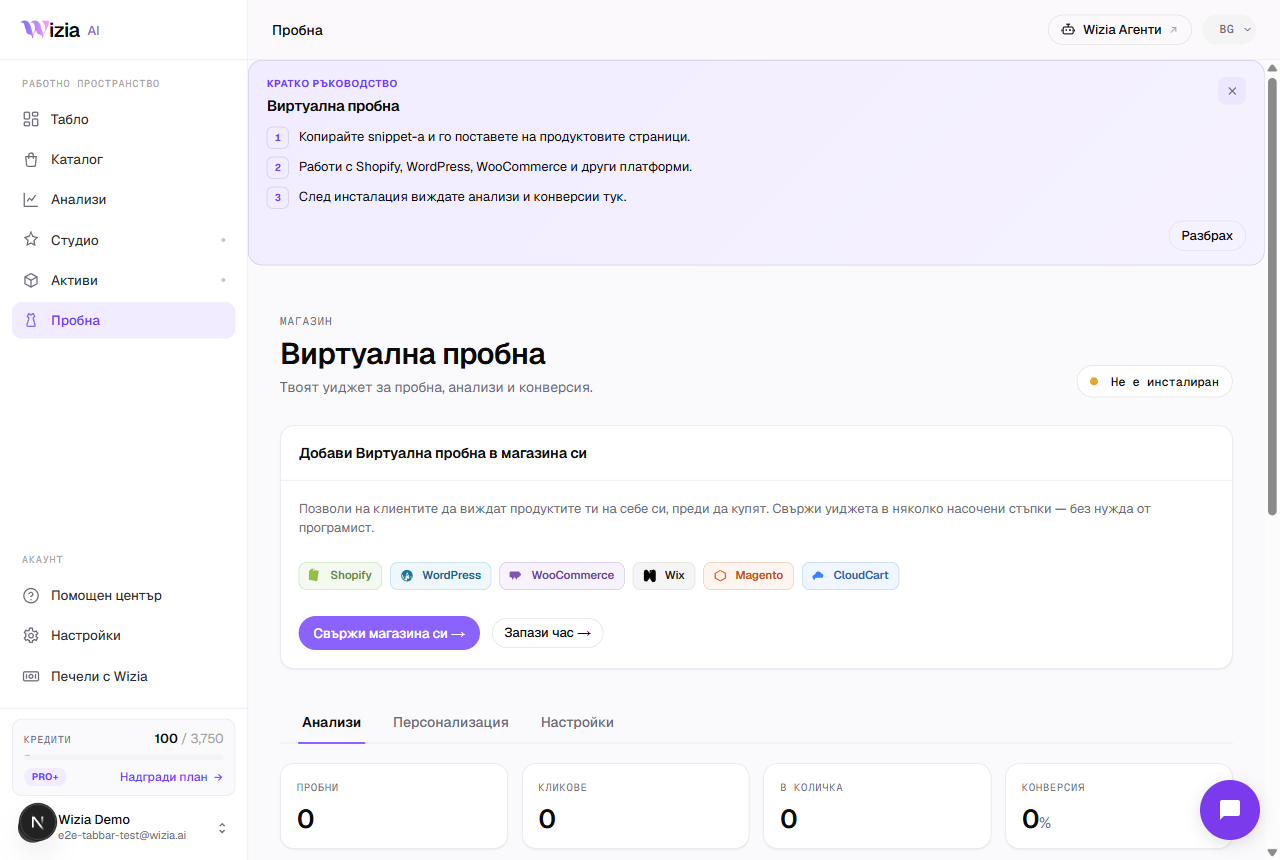Expand the Студио submenu dot
The width and height of the screenshot is (1280, 860).
[x=223, y=240]
